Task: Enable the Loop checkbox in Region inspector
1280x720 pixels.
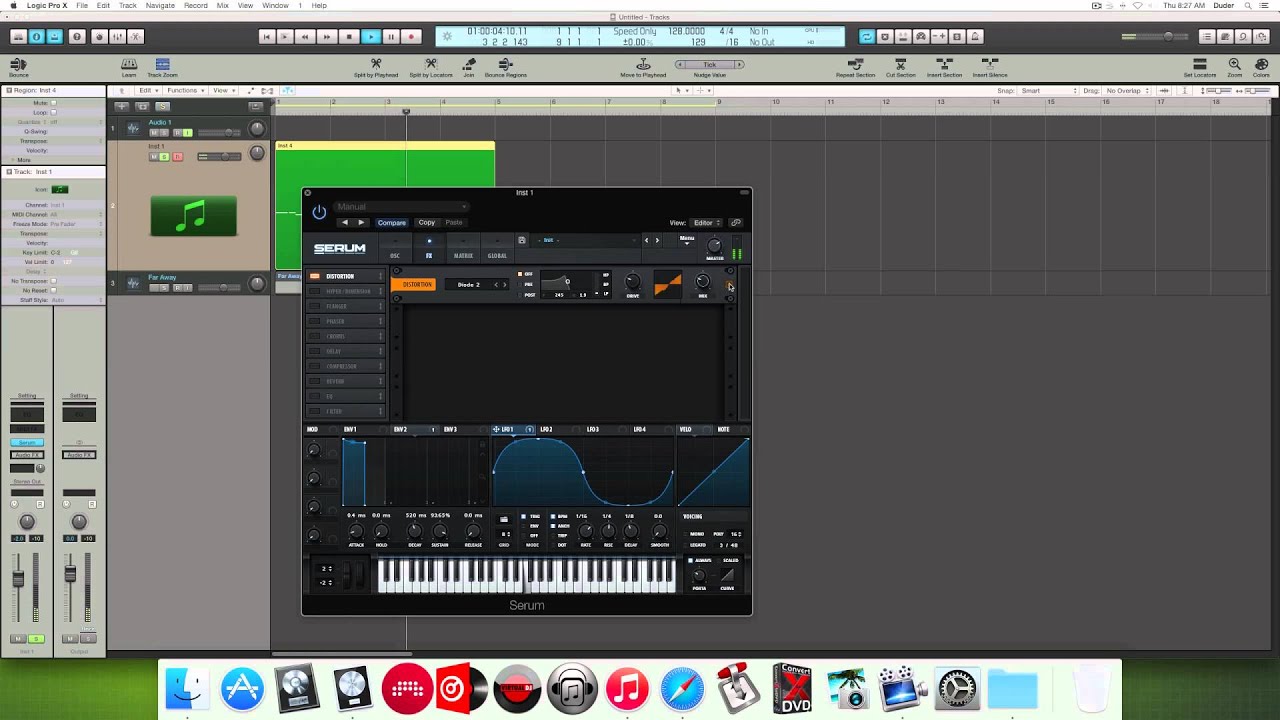Action: pos(54,112)
